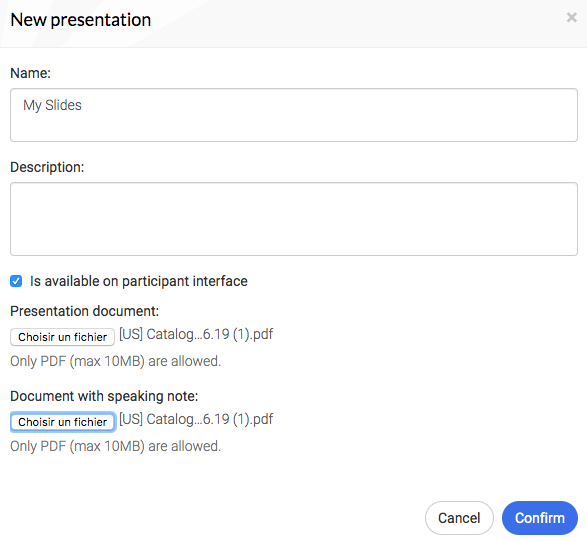Focus the Name input field

294,115
